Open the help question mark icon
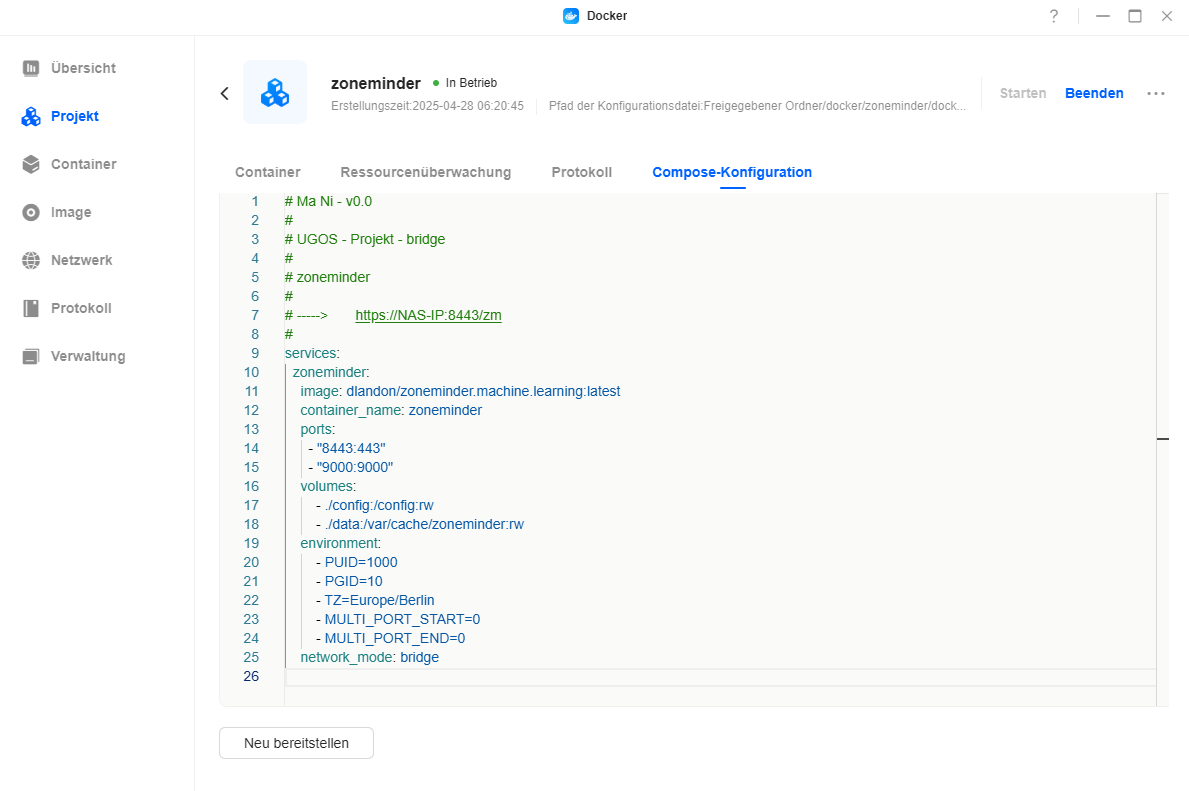The image size is (1189, 791). pos(1053,16)
